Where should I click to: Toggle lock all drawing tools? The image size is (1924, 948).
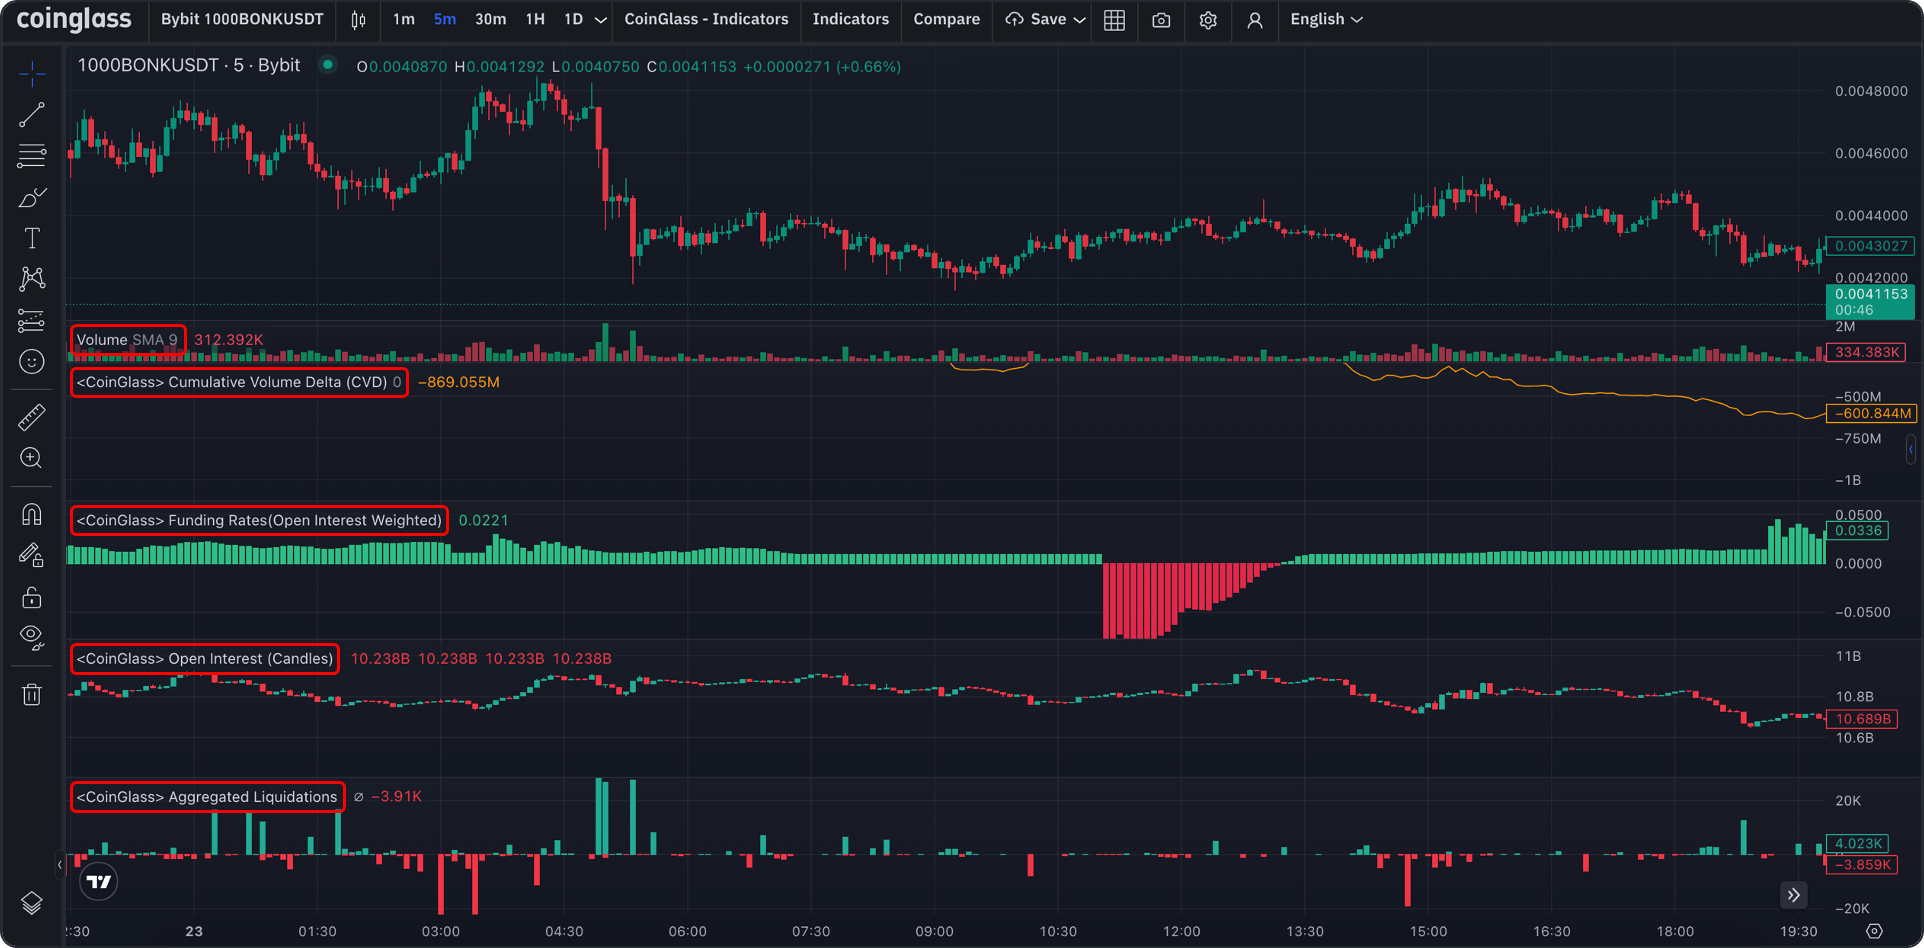32,597
